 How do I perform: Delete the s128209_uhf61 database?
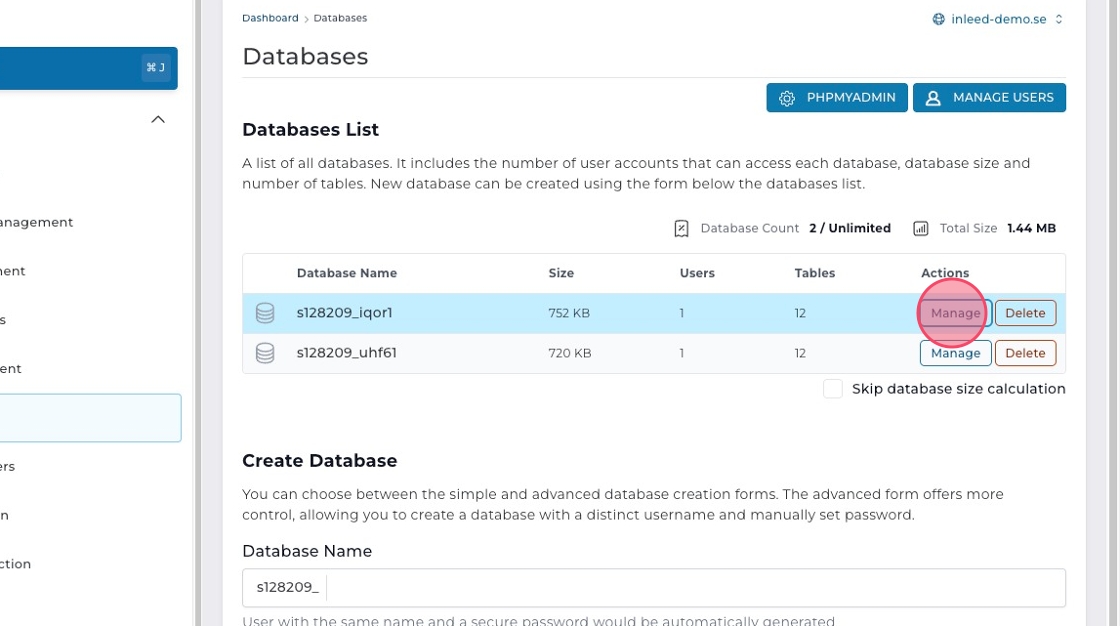point(1024,353)
